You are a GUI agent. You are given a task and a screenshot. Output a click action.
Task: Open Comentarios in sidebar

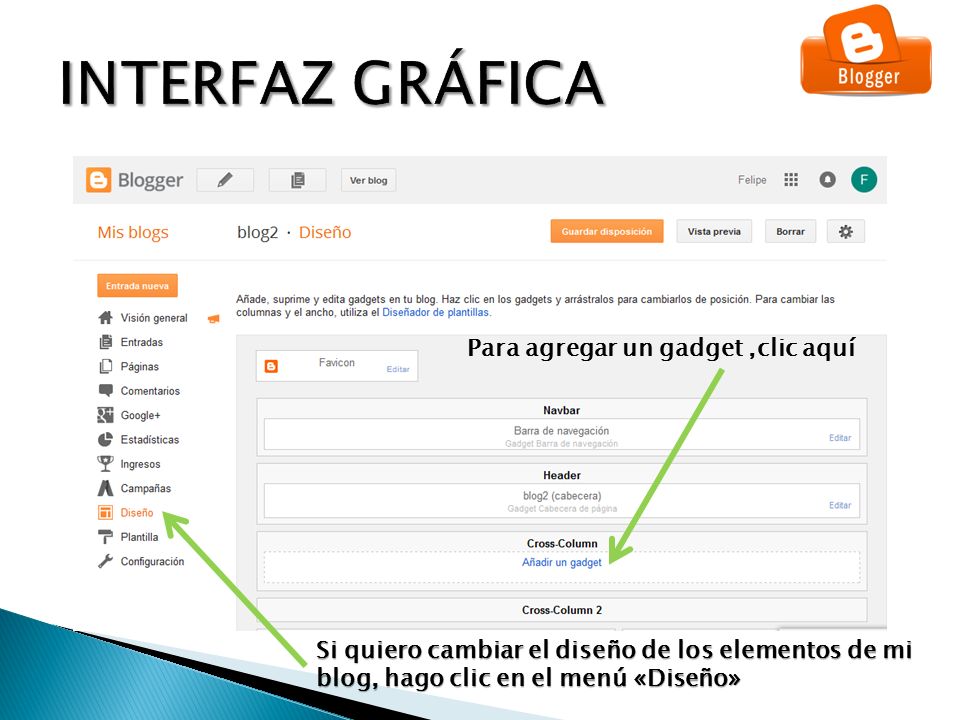pyautogui.click(x=150, y=391)
